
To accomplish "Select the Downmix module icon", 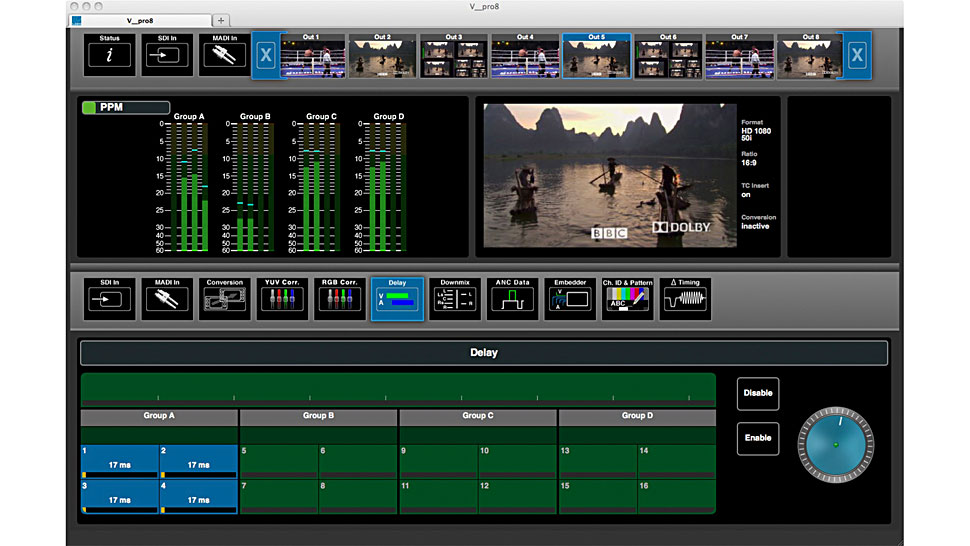I will coord(455,299).
